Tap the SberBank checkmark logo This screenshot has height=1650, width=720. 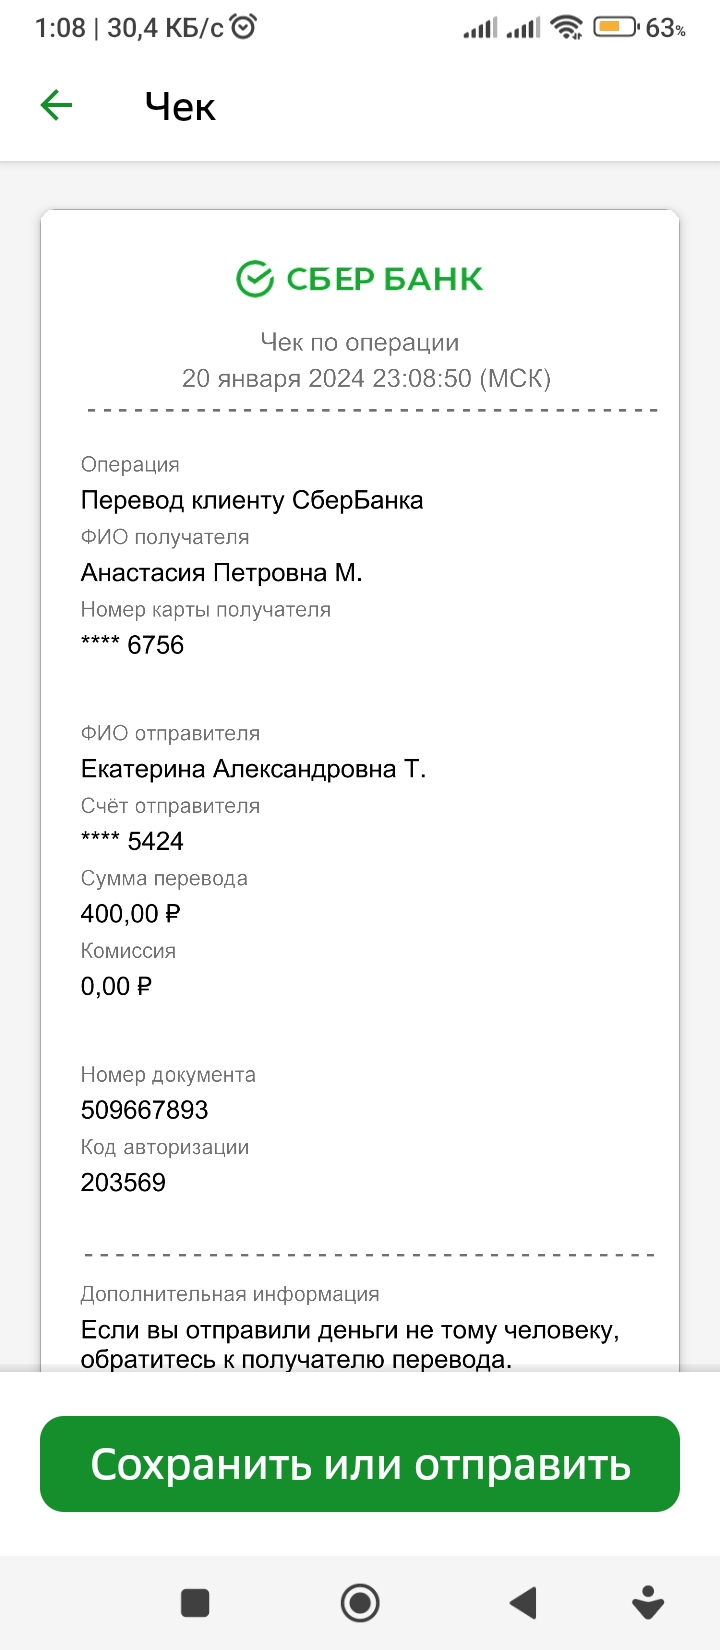click(255, 279)
